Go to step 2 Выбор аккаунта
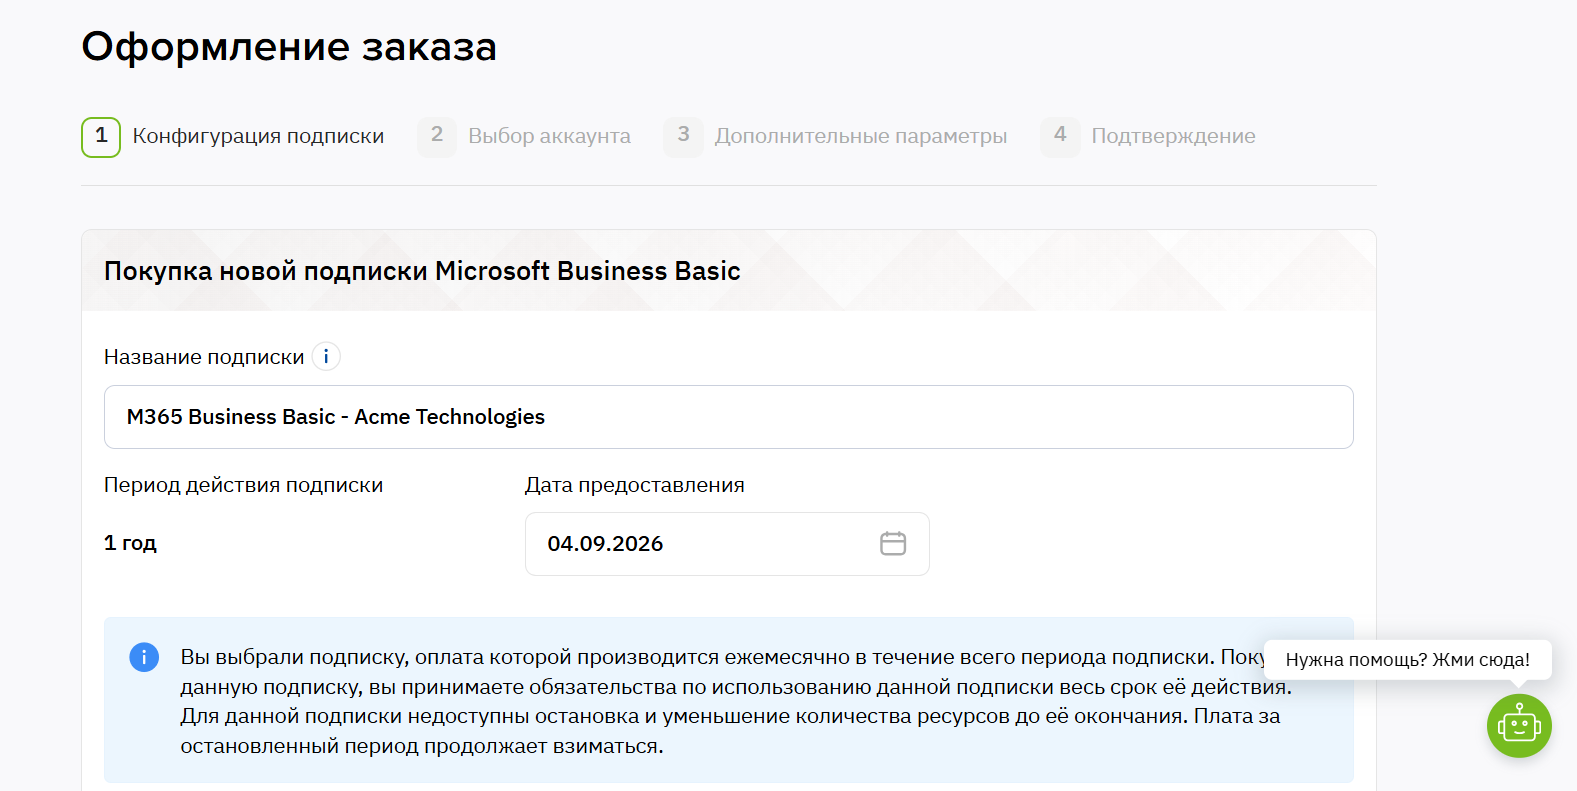Image resolution: width=1577 pixels, height=791 pixels. 524,137
